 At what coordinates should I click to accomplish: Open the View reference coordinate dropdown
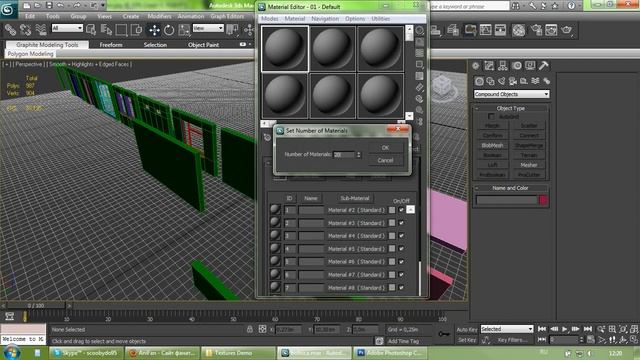[208, 28]
